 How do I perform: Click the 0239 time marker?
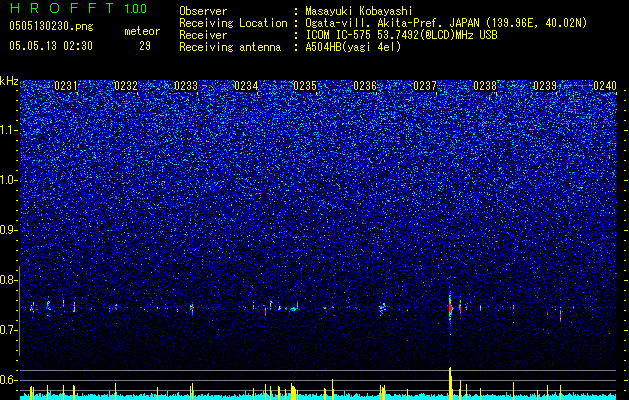coord(545,86)
